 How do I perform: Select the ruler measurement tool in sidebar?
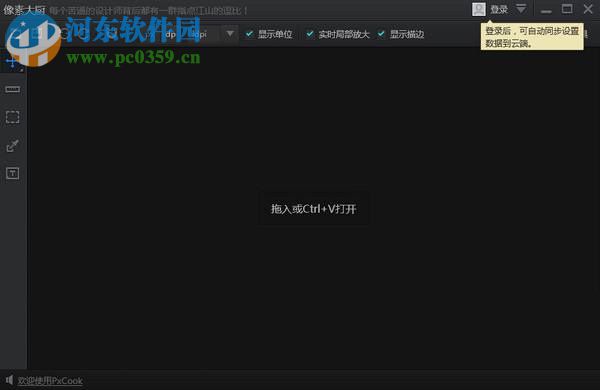(x=13, y=90)
